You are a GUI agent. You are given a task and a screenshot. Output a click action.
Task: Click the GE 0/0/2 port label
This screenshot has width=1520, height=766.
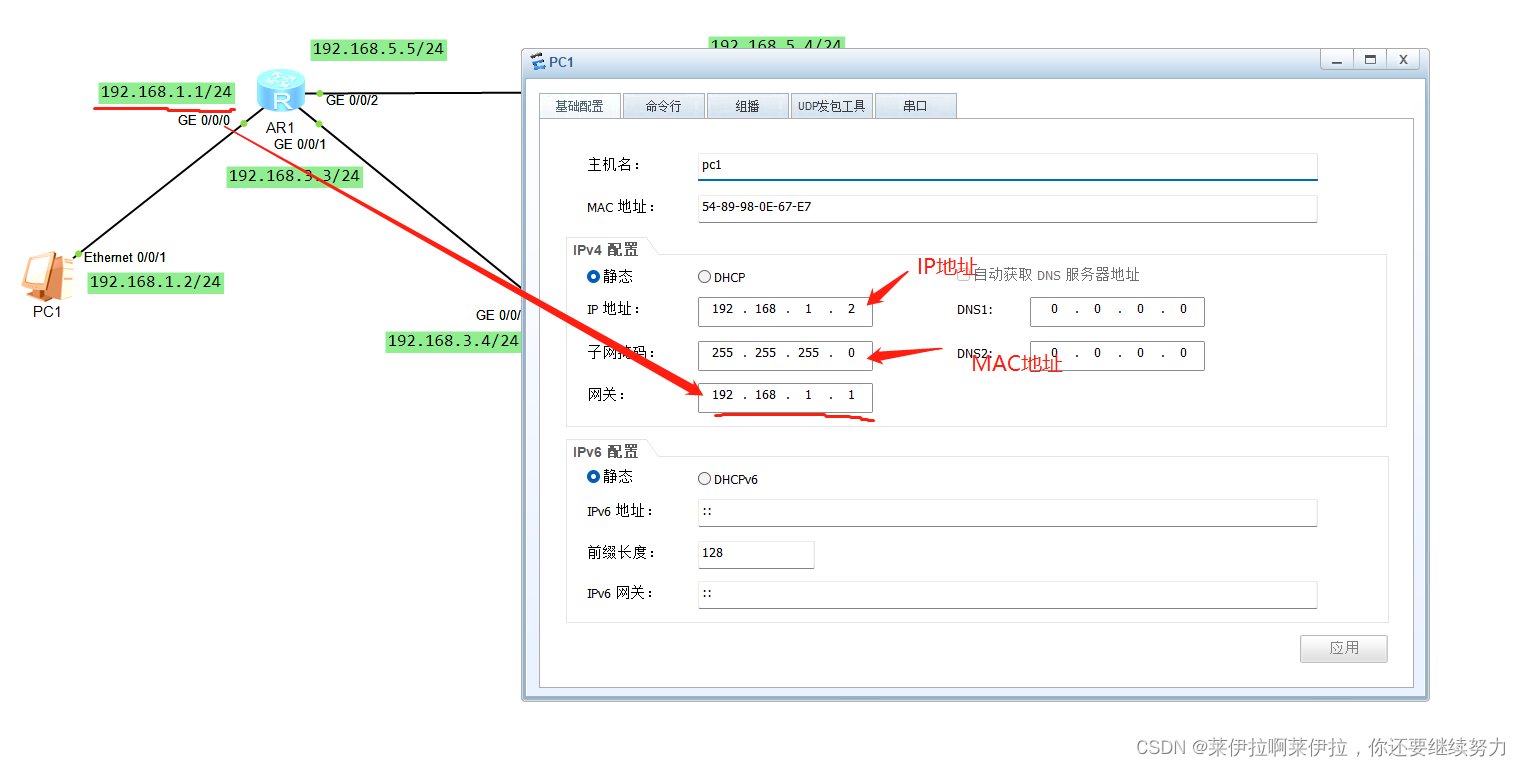[x=352, y=100]
